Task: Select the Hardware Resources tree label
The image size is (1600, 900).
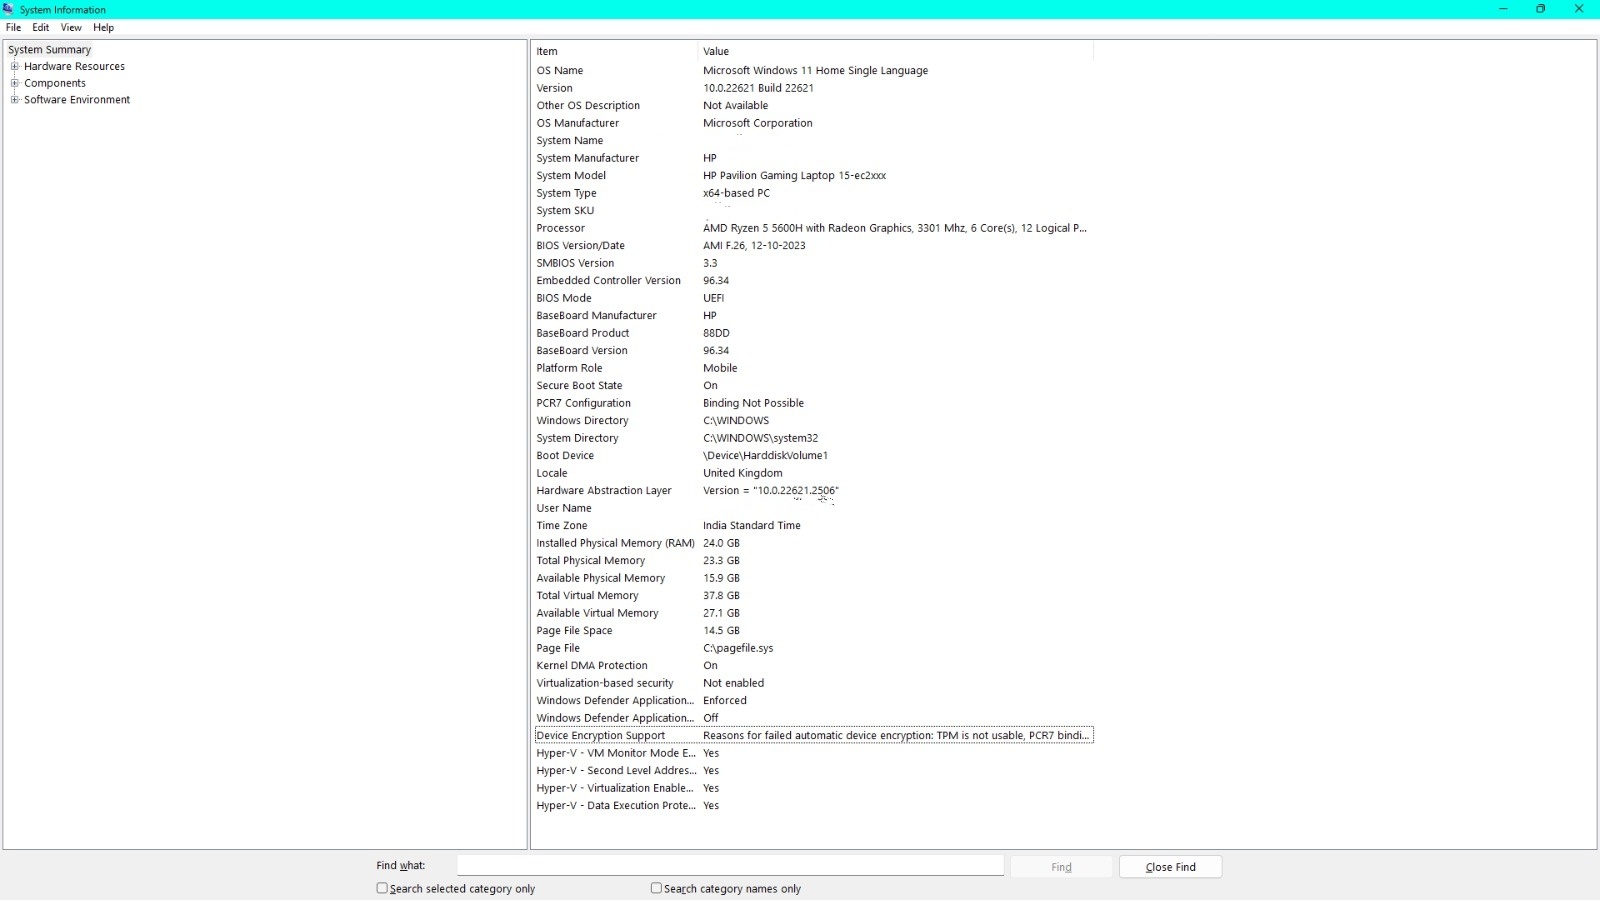Action: (74, 66)
